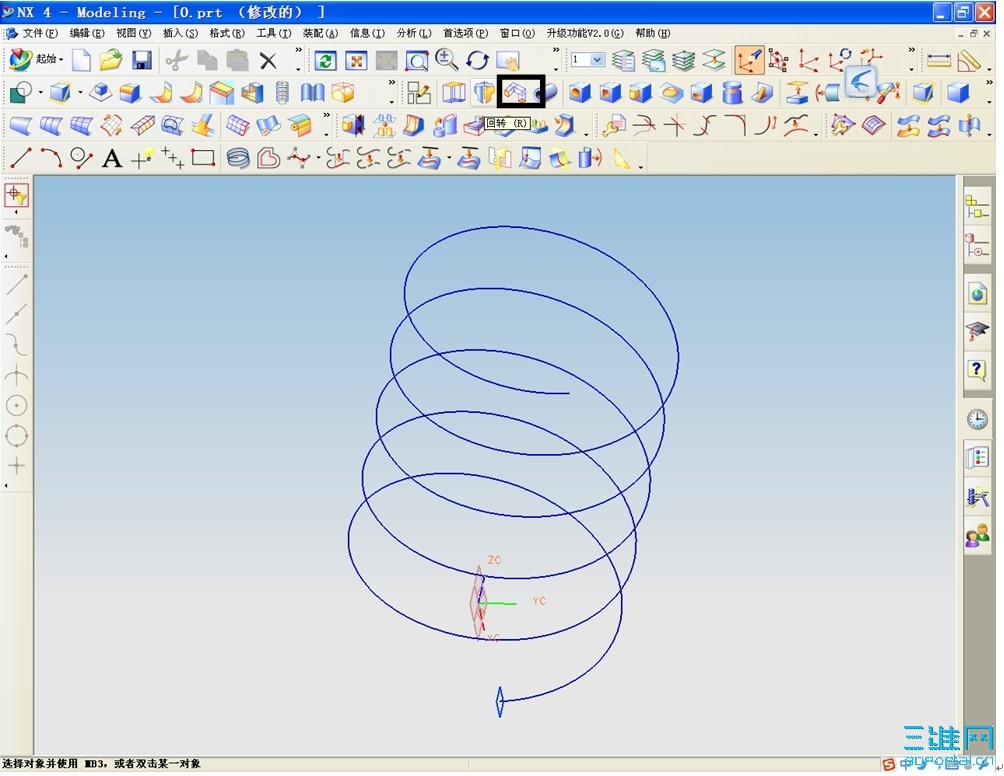Open the 升级功能V2.0(G) menu
Image resolution: width=1004 pixels, height=776 pixels.
(x=585, y=33)
